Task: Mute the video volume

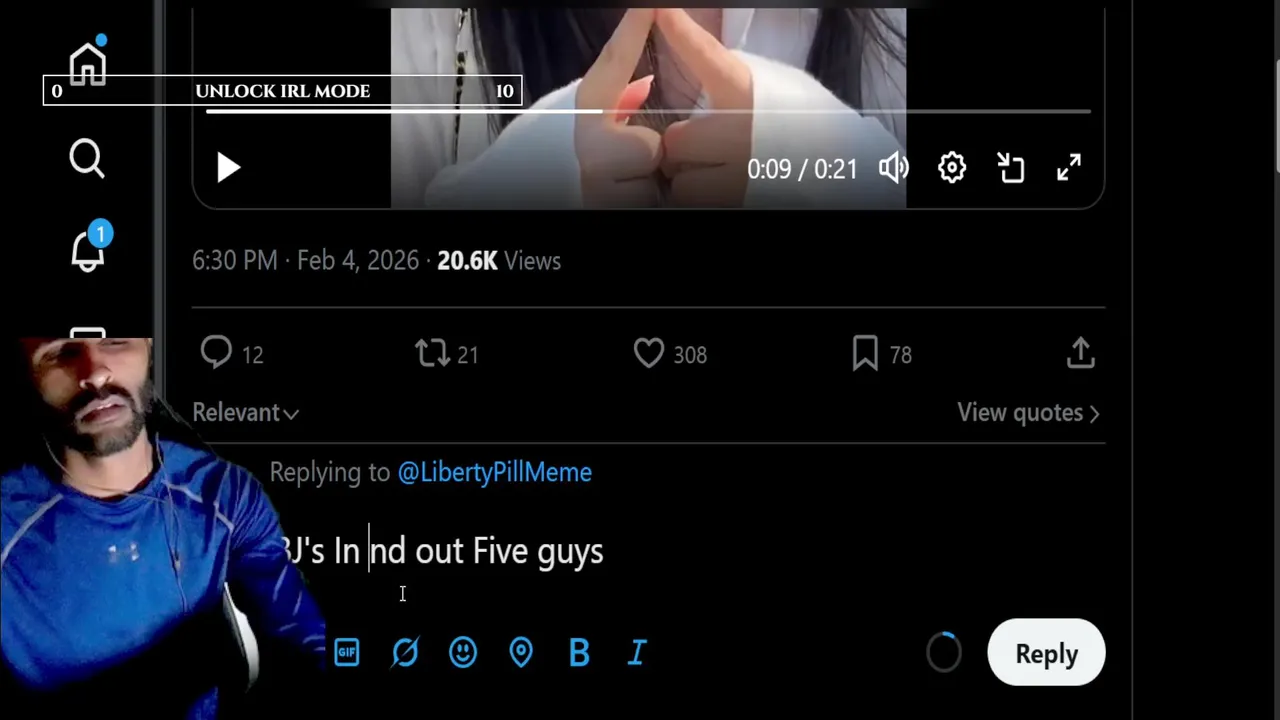Action: (893, 168)
